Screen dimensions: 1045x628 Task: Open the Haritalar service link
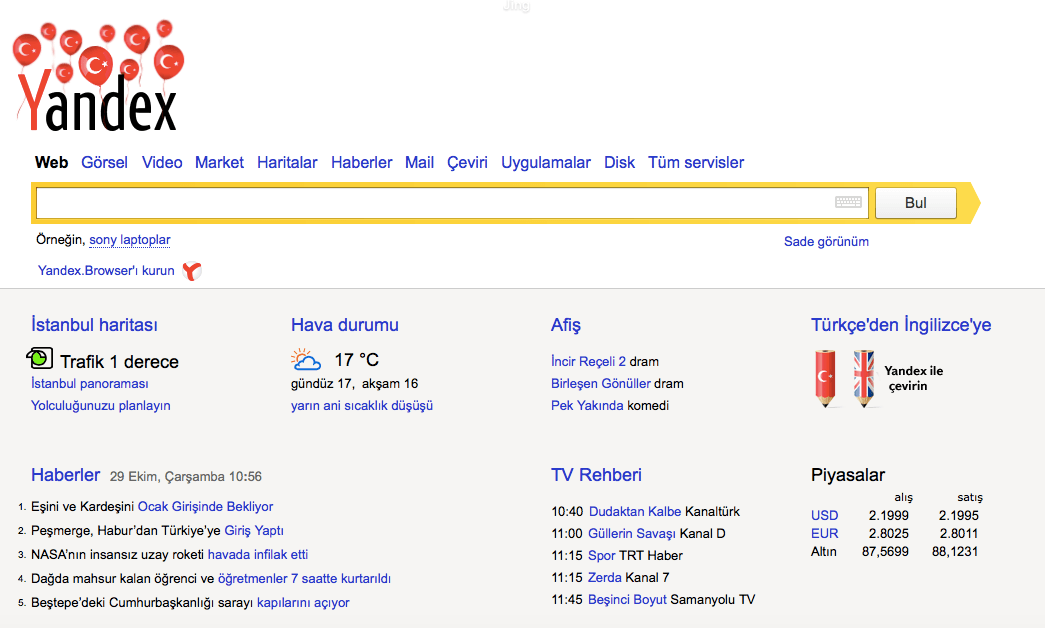pyautogui.click(x=287, y=163)
